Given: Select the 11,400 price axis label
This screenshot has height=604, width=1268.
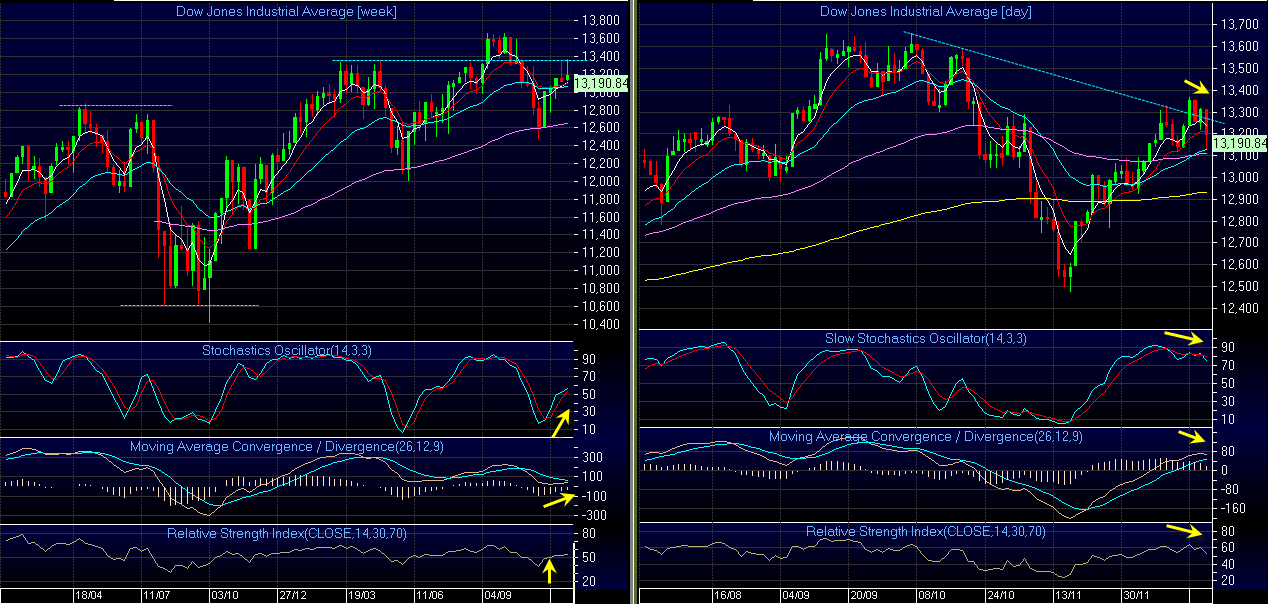Looking at the screenshot, I should (599, 235).
